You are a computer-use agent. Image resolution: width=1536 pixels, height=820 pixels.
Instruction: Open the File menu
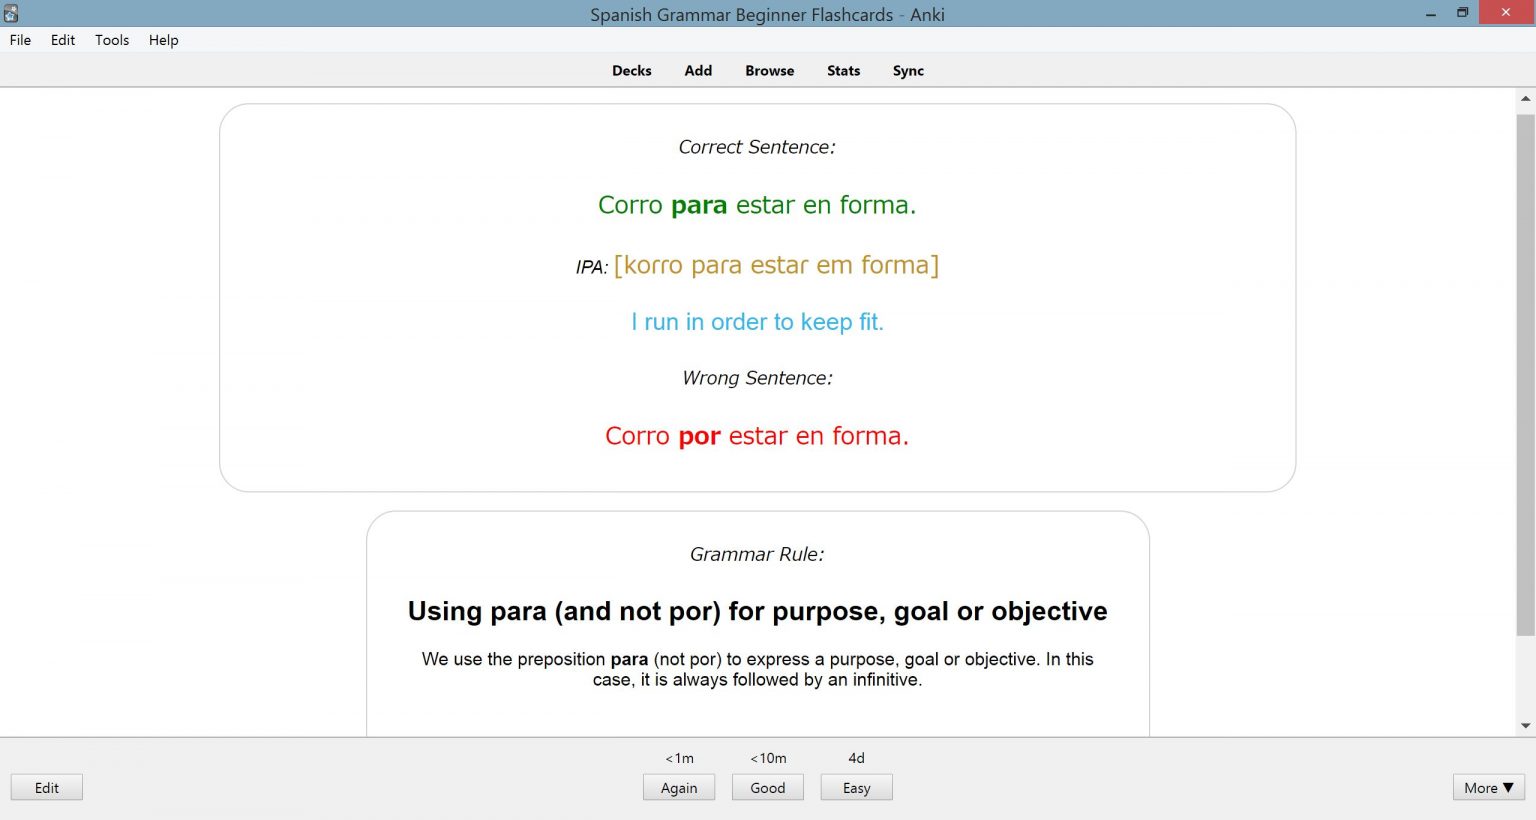tap(19, 40)
